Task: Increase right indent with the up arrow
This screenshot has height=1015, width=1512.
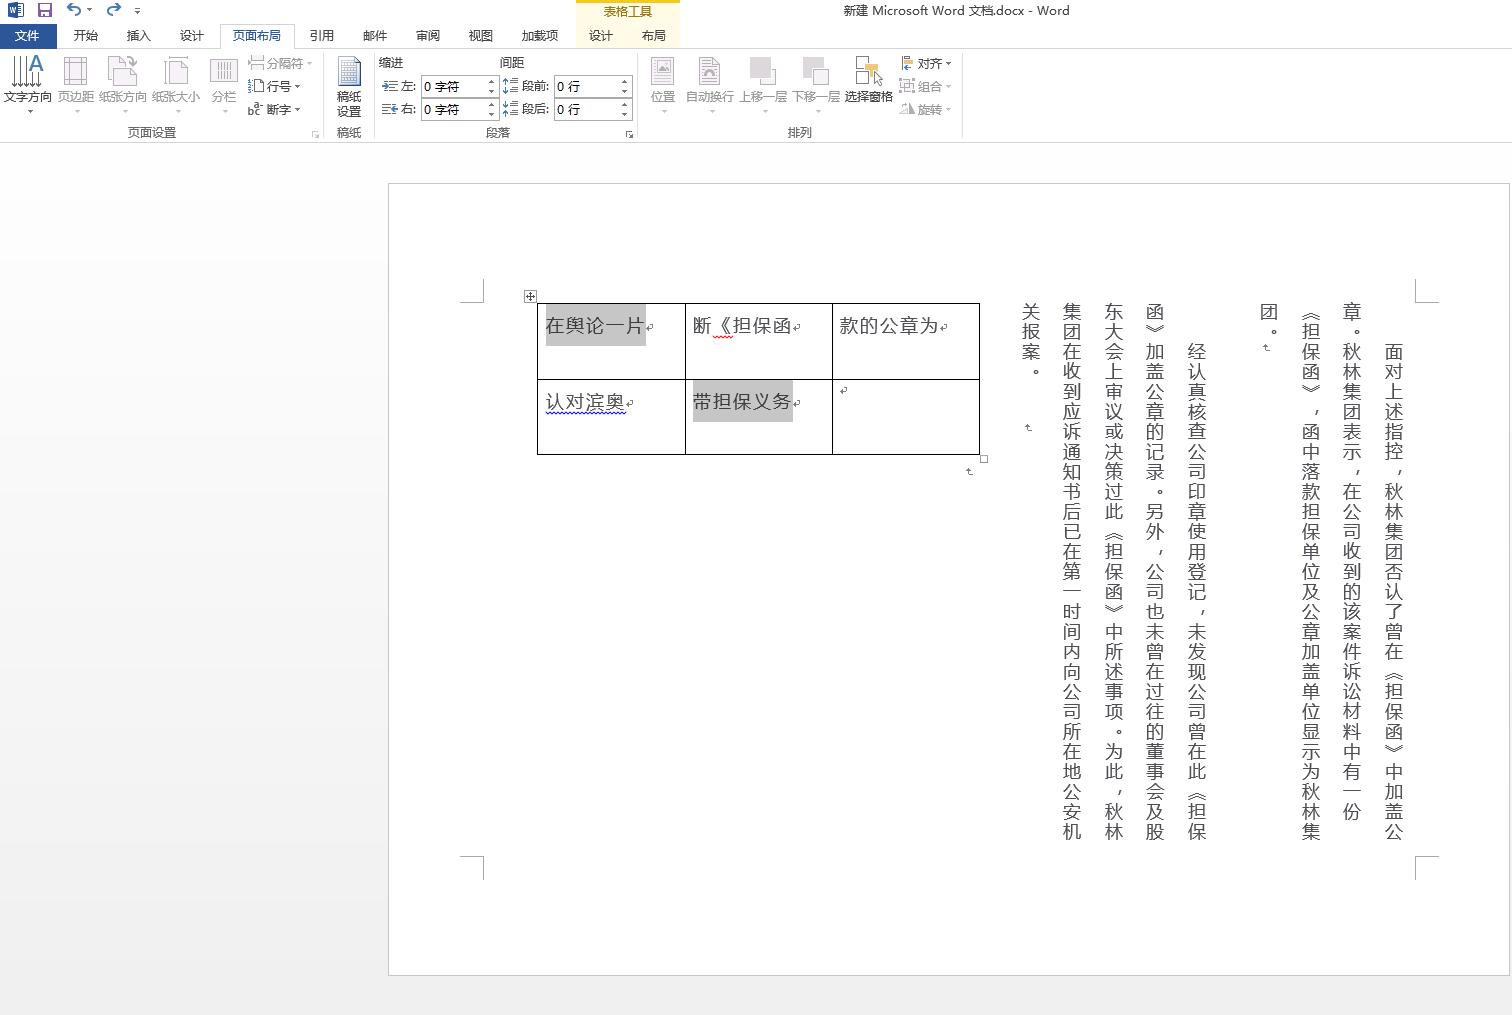Action: (x=492, y=105)
